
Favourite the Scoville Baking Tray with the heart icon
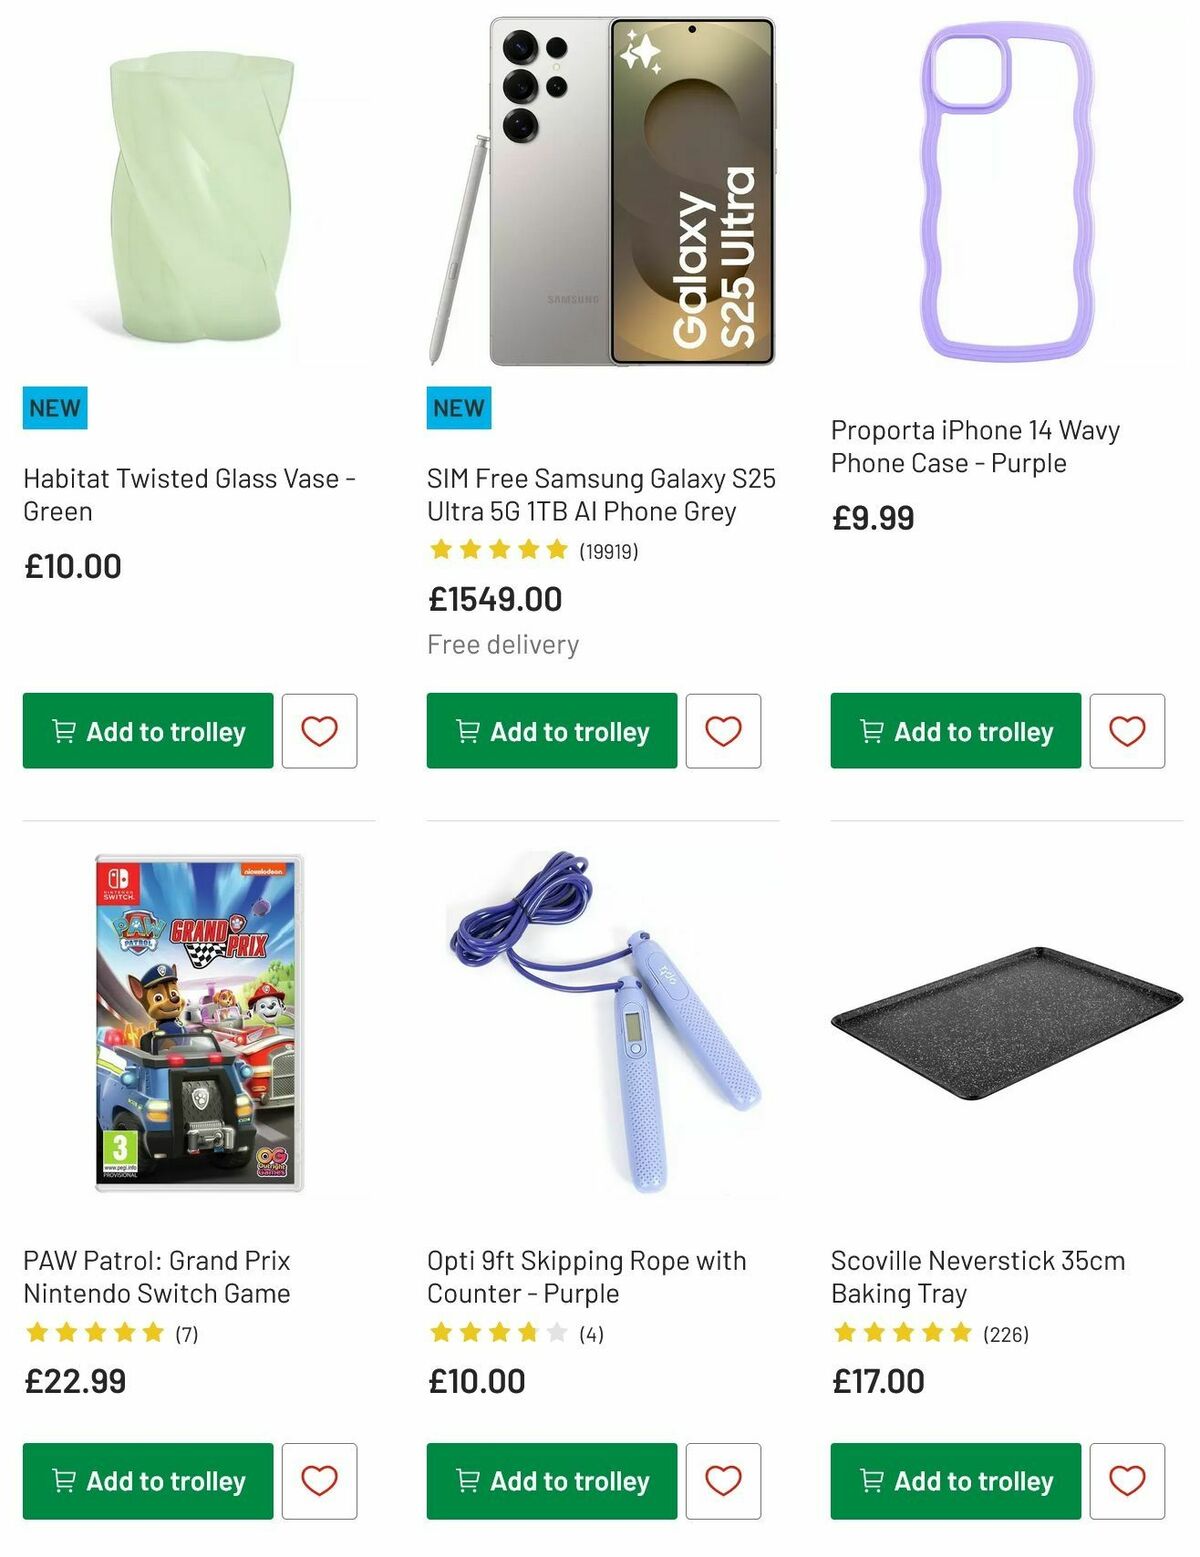point(1129,1481)
